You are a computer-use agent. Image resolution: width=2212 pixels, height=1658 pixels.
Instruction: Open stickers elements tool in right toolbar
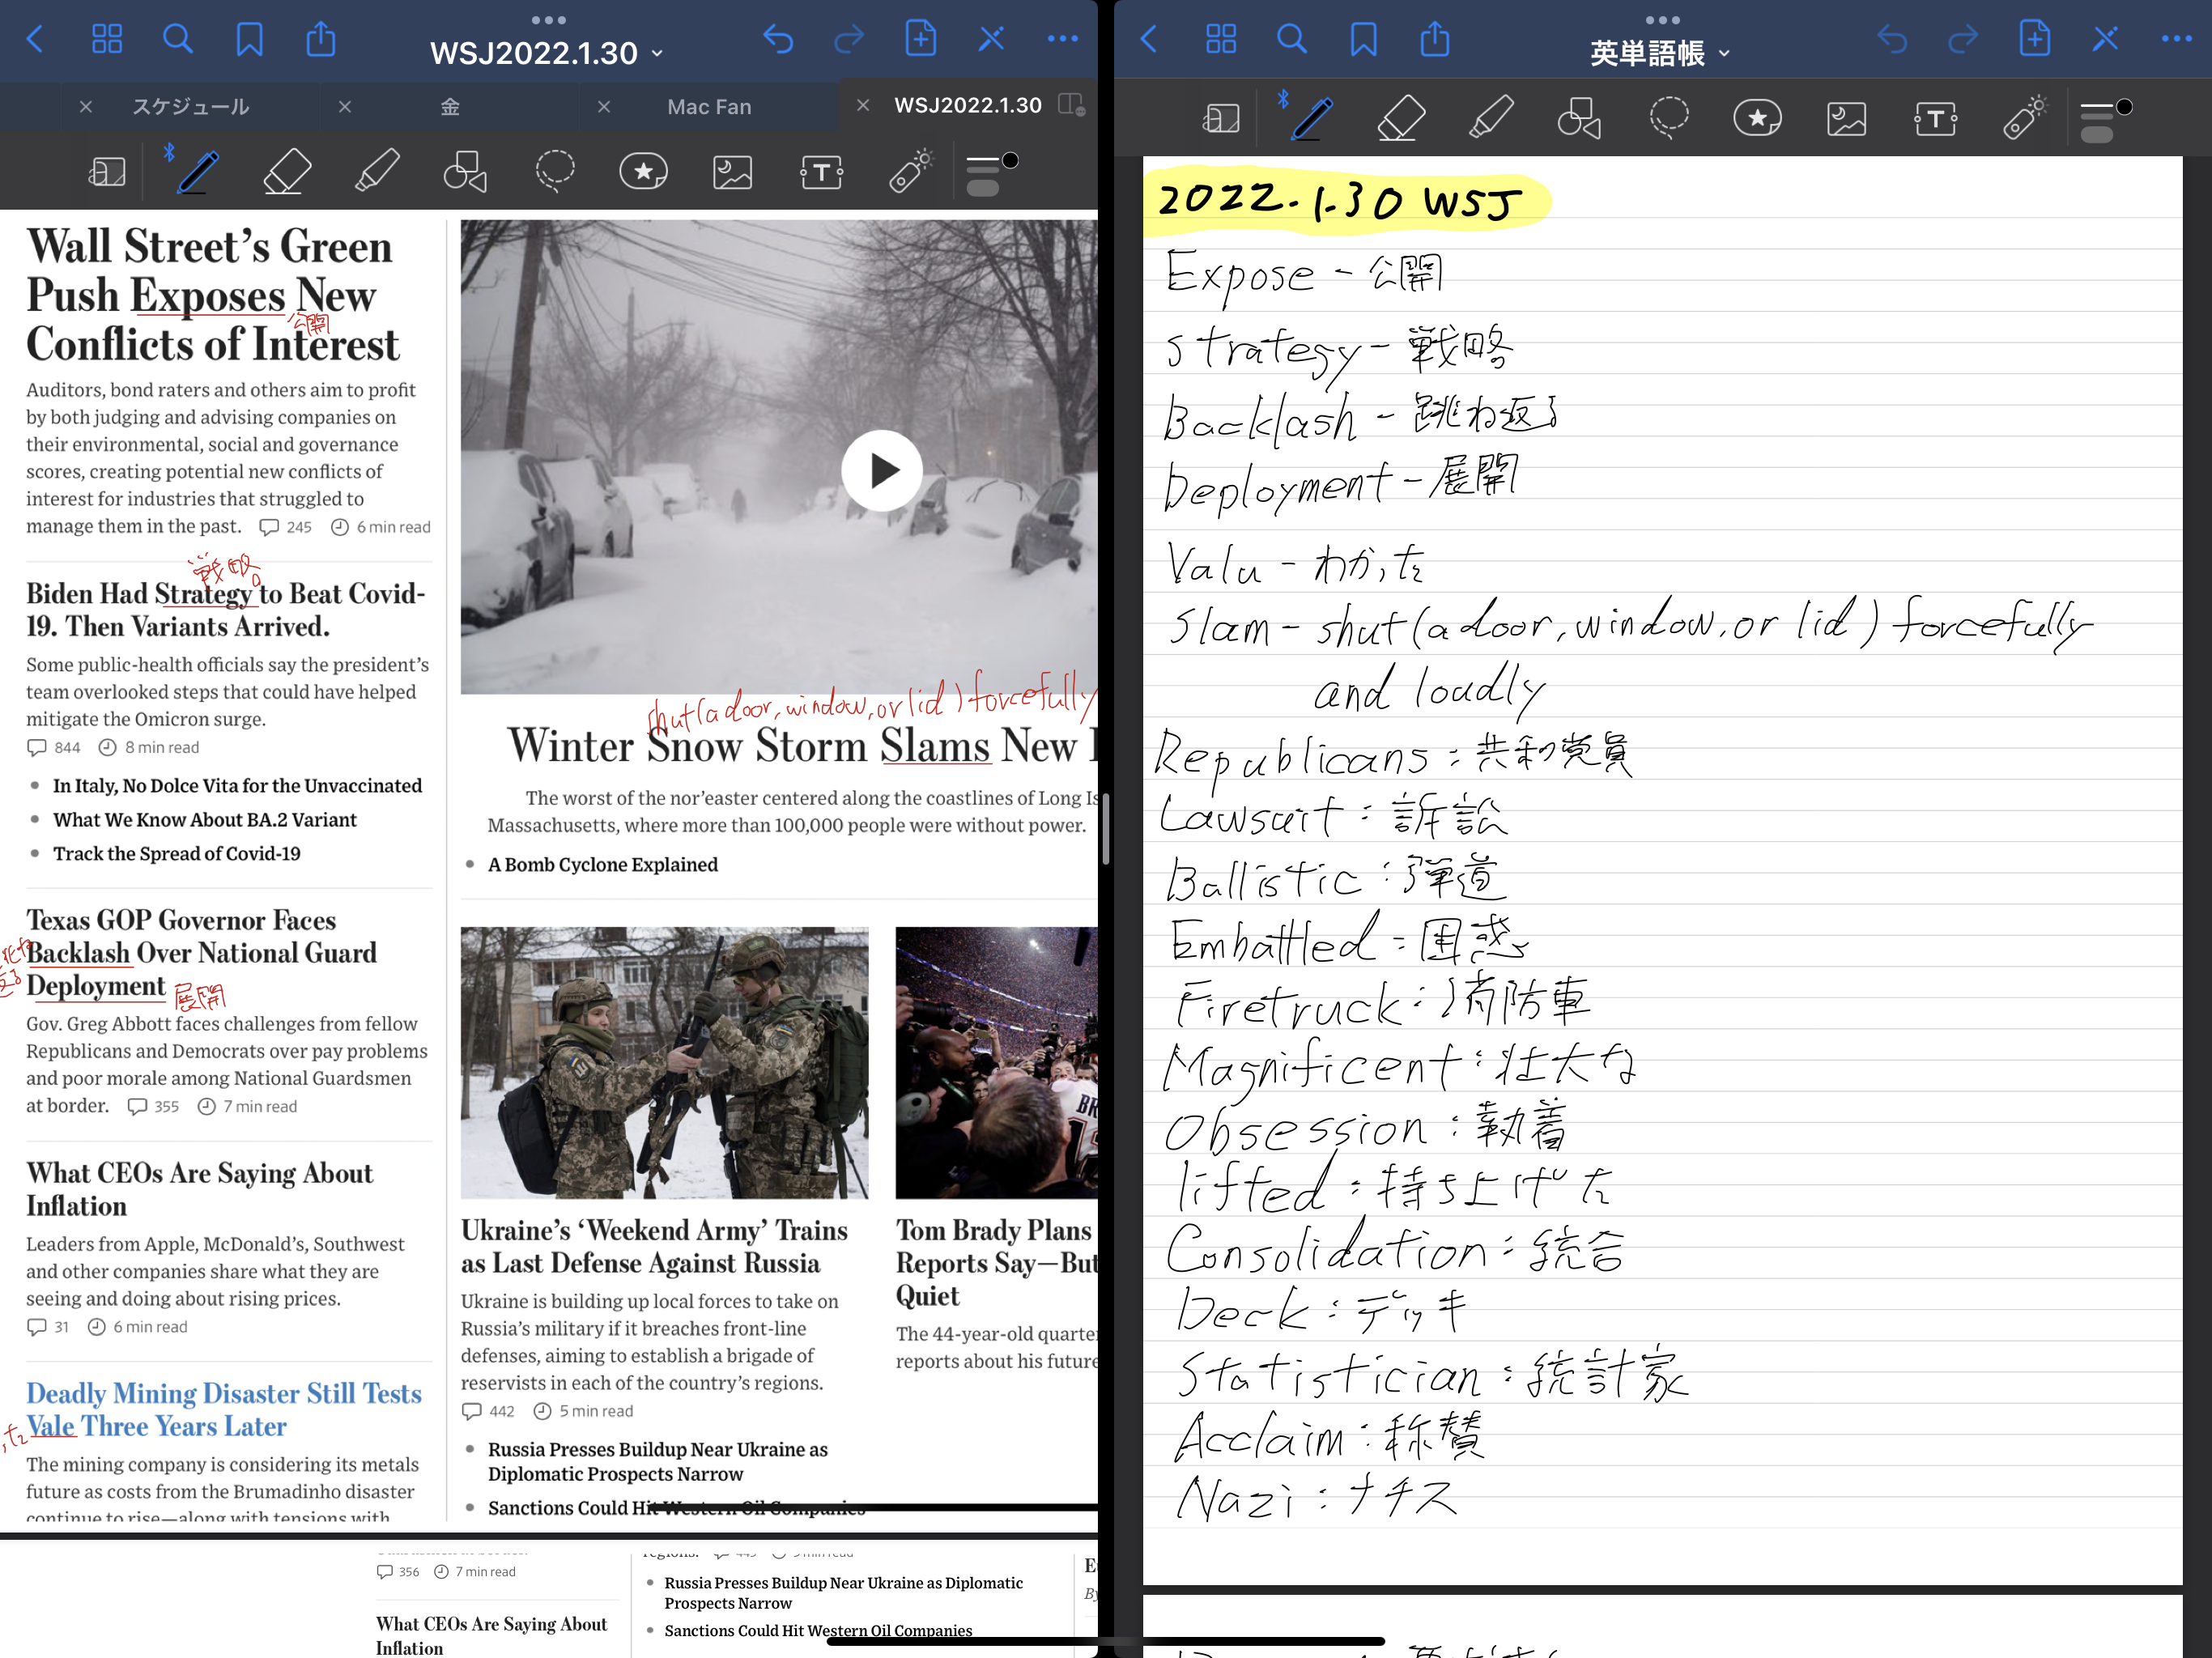pyautogui.click(x=1757, y=118)
